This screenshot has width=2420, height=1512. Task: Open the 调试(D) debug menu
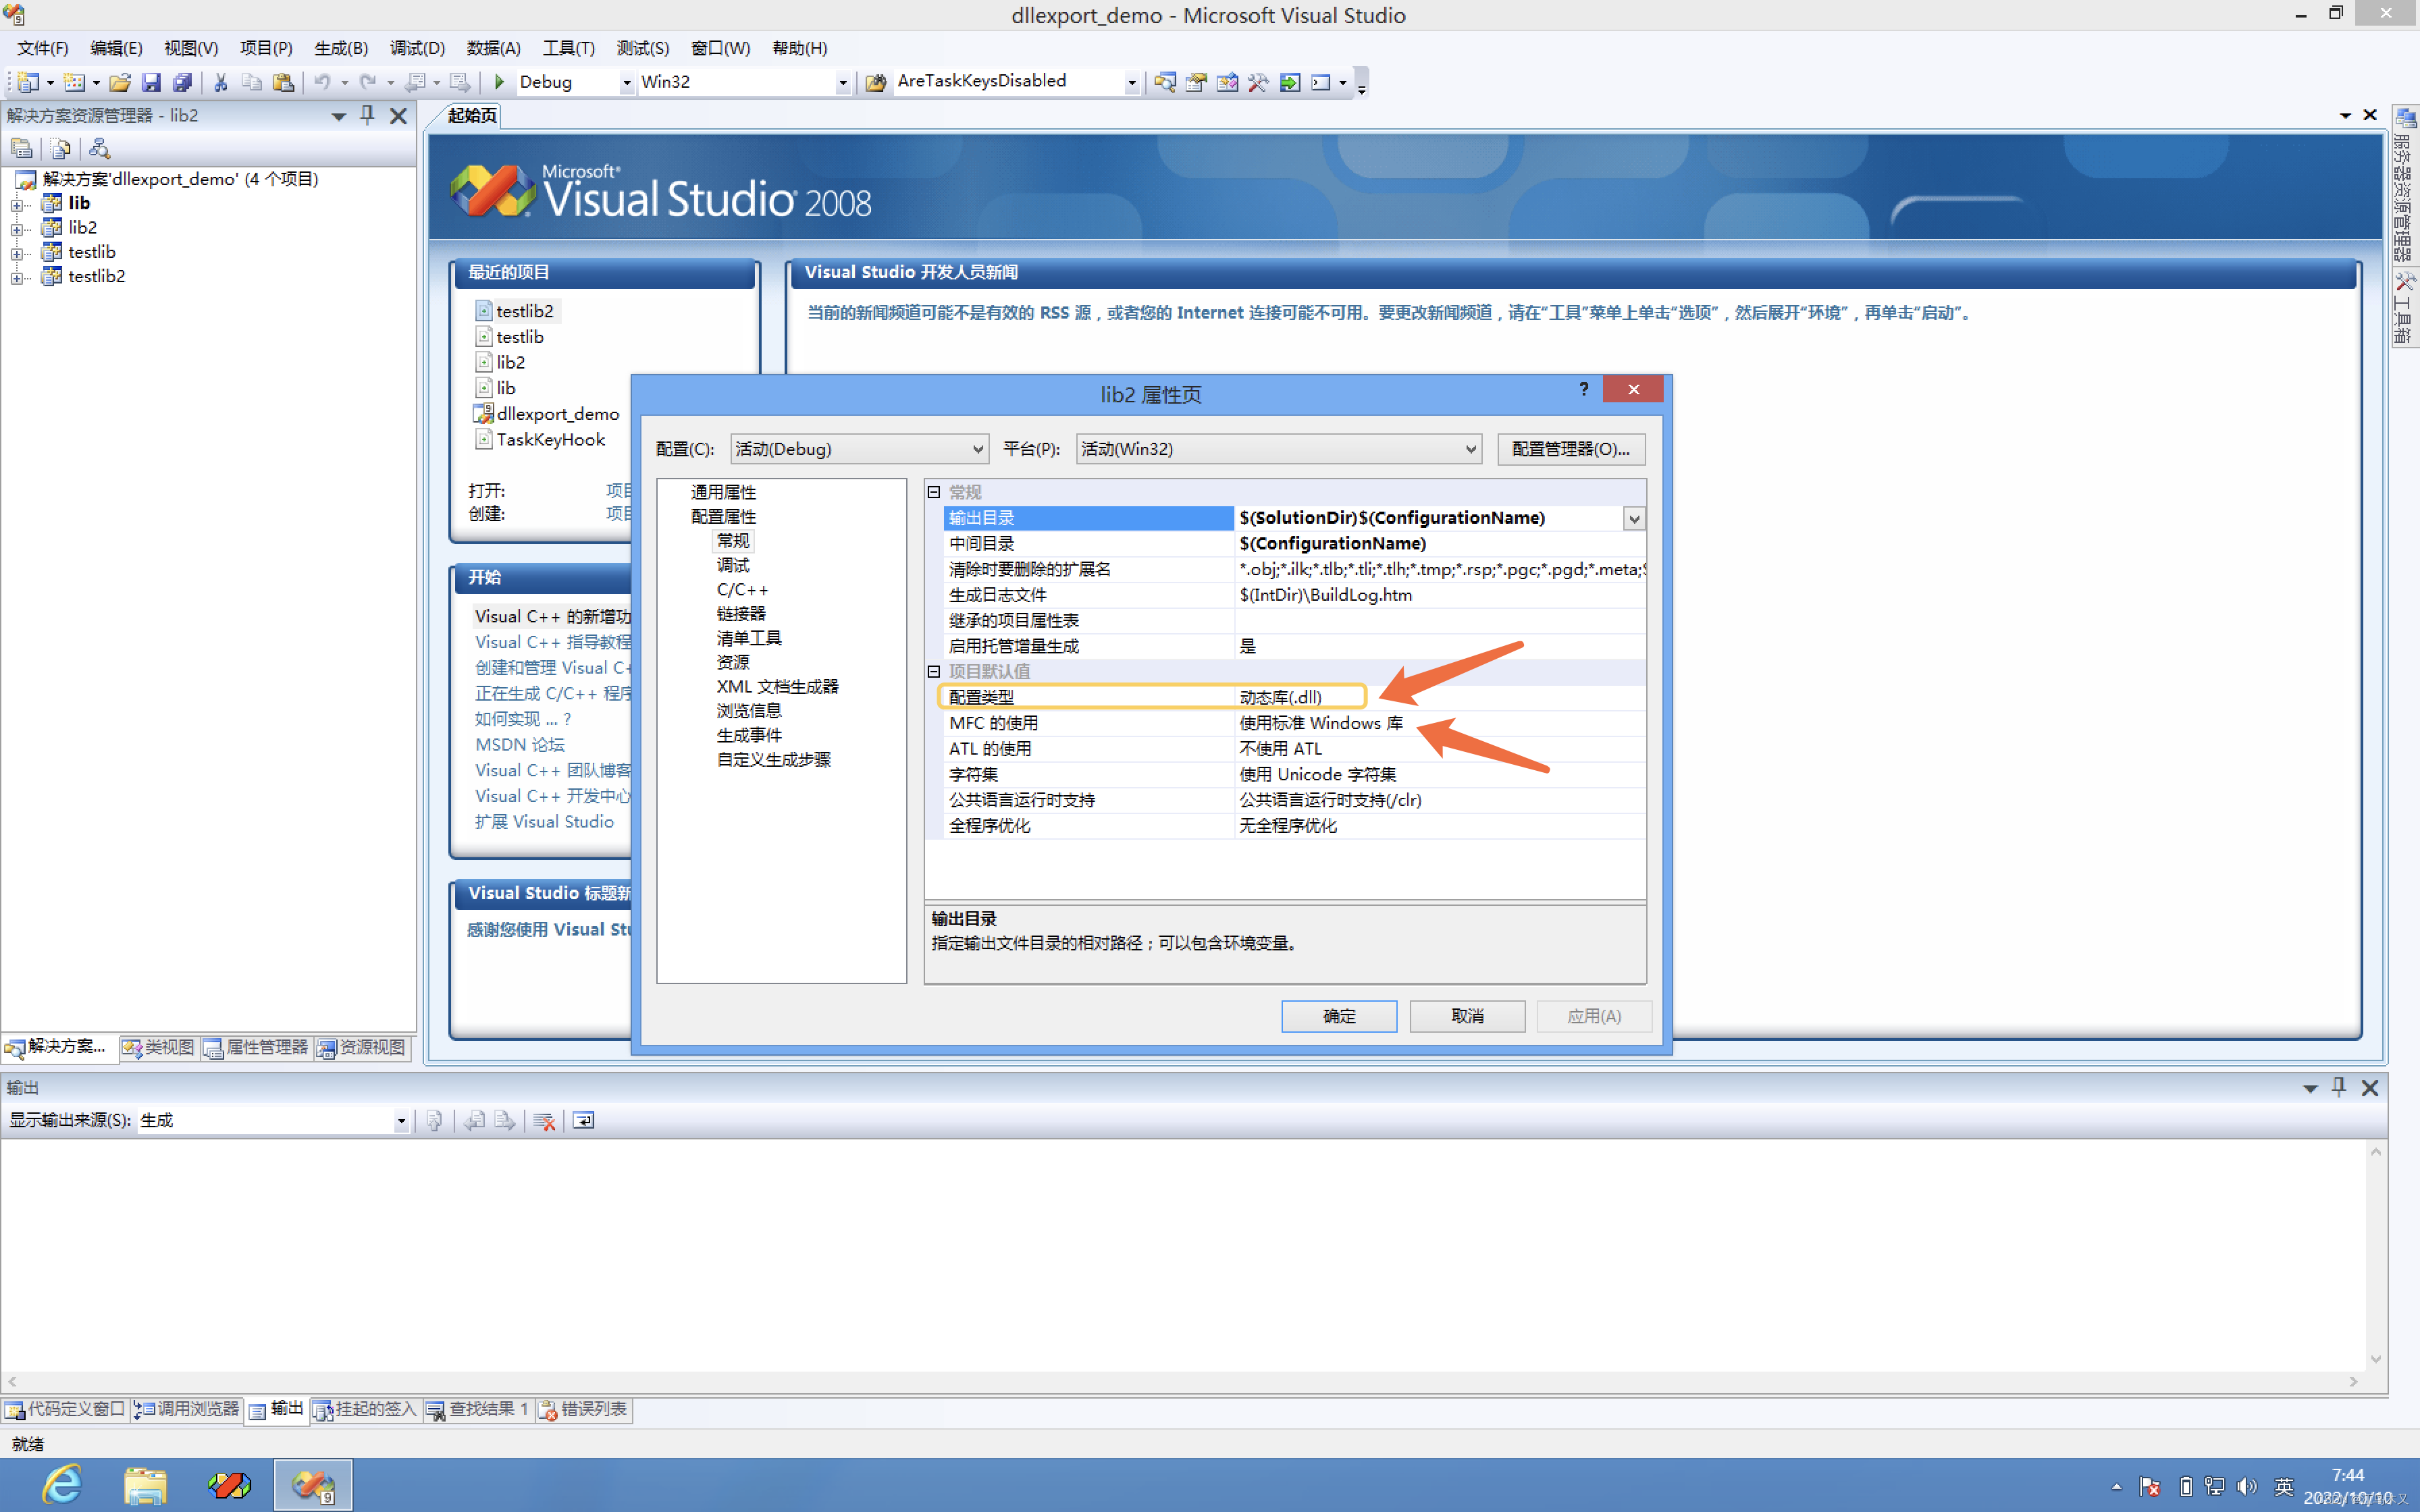pyautogui.click(x=417, y=48)
